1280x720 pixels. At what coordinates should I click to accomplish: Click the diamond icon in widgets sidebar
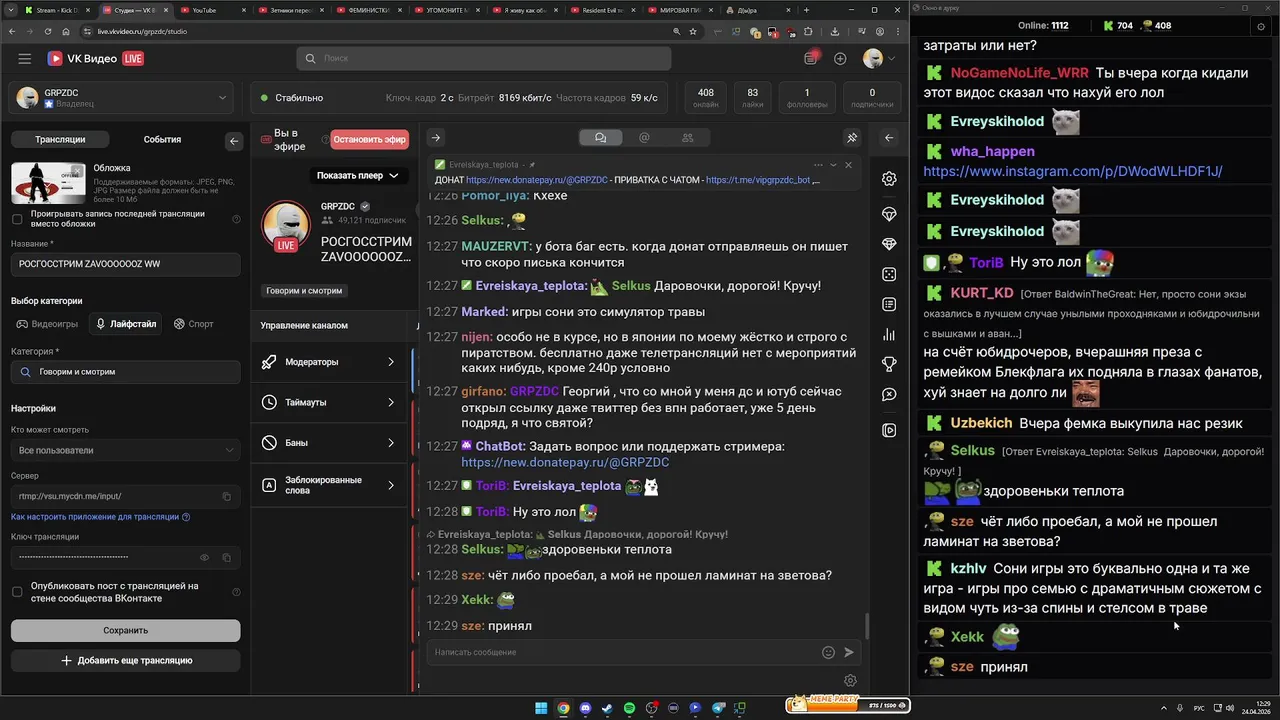(889, 244)
